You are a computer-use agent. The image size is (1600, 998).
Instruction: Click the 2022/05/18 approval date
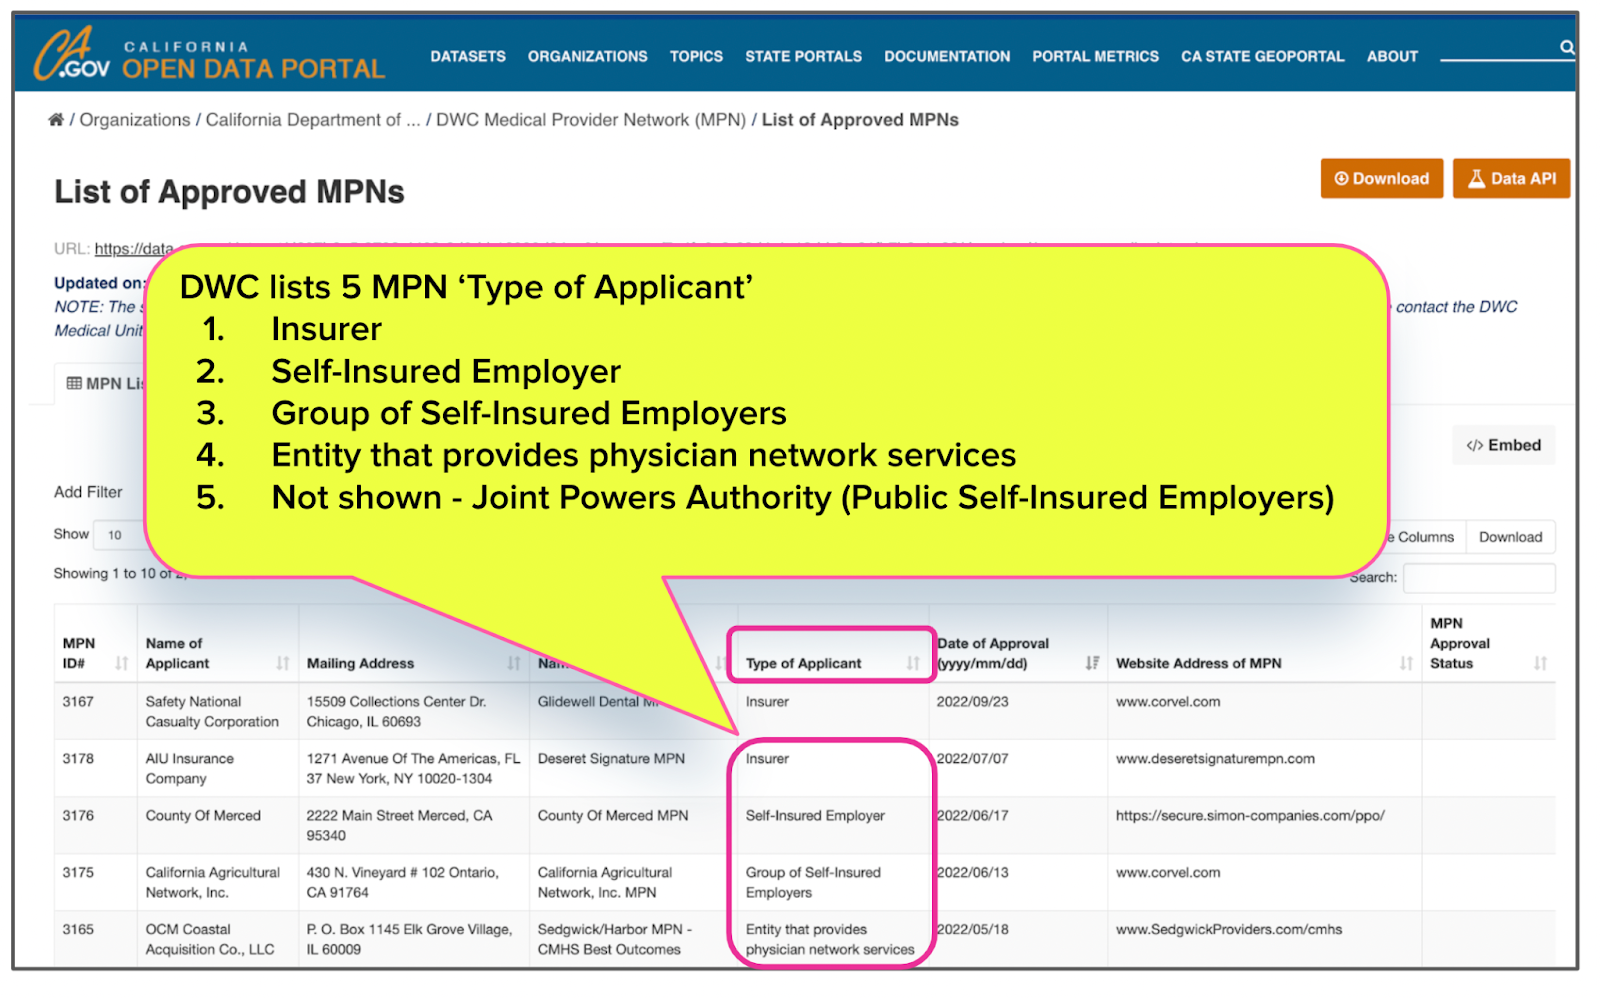pyautogui.click(x=972, y=930)
